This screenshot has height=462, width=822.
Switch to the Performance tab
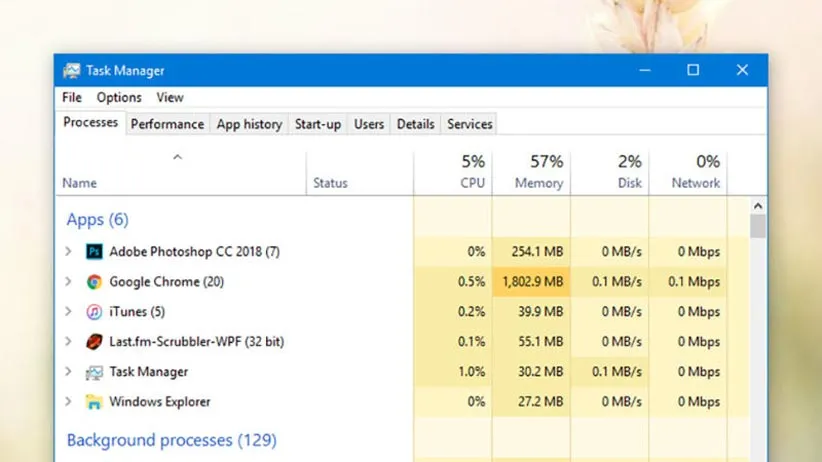point(167,124)
